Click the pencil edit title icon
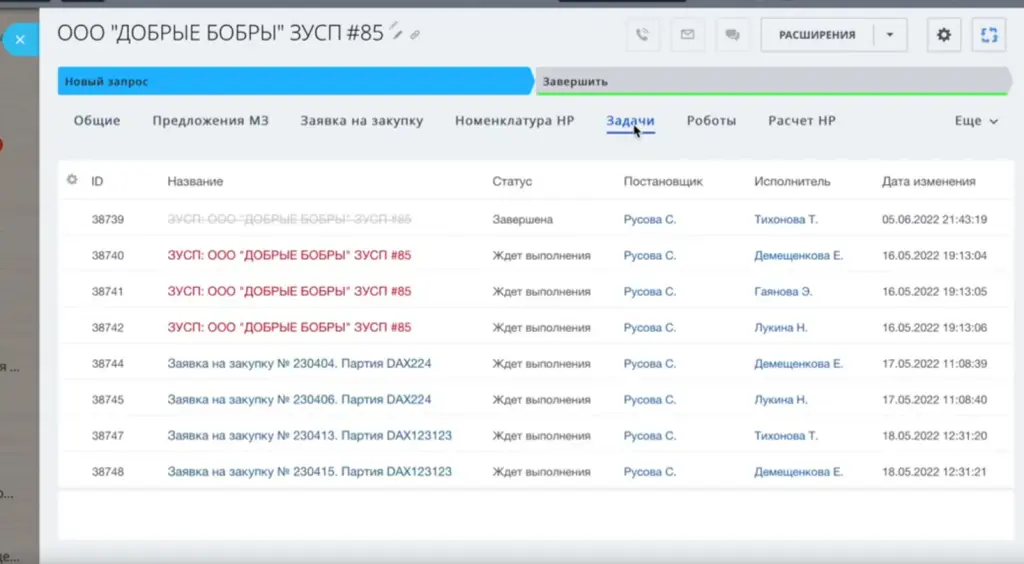The width and height of the screenshot is (1024, 564). [397, 33]
